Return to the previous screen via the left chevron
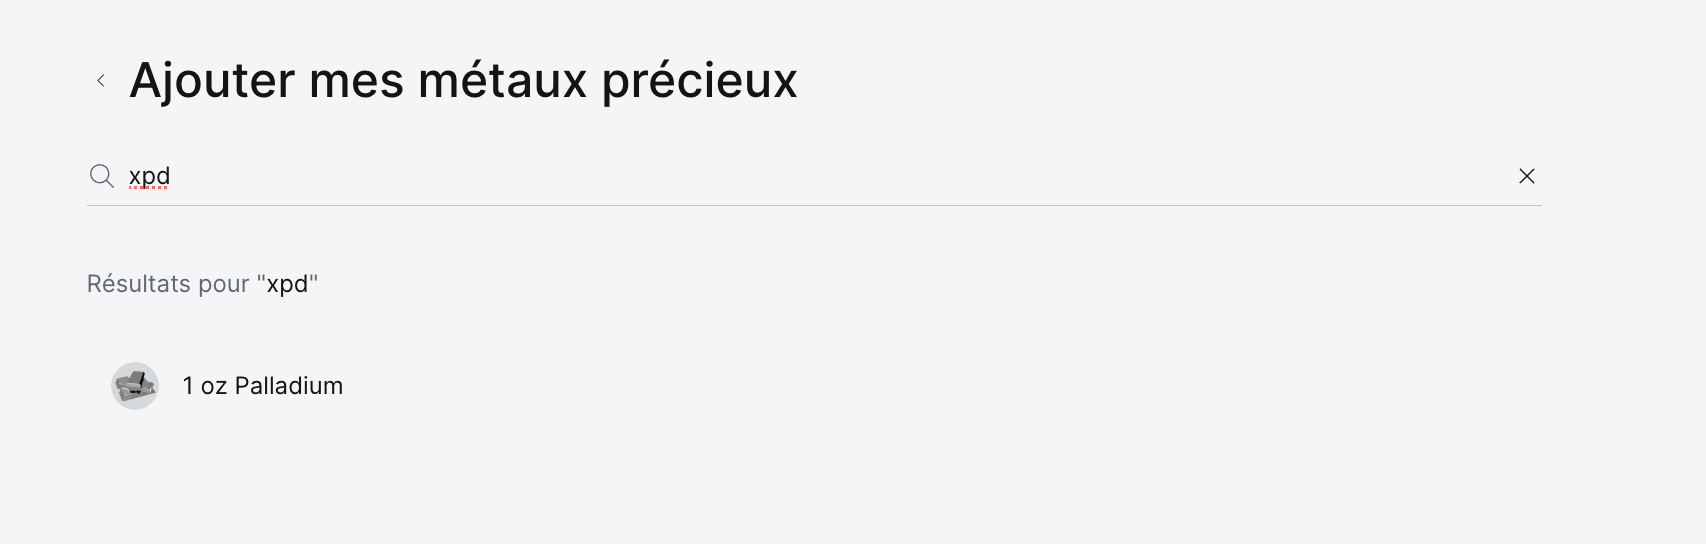 [x=101, y=81]
